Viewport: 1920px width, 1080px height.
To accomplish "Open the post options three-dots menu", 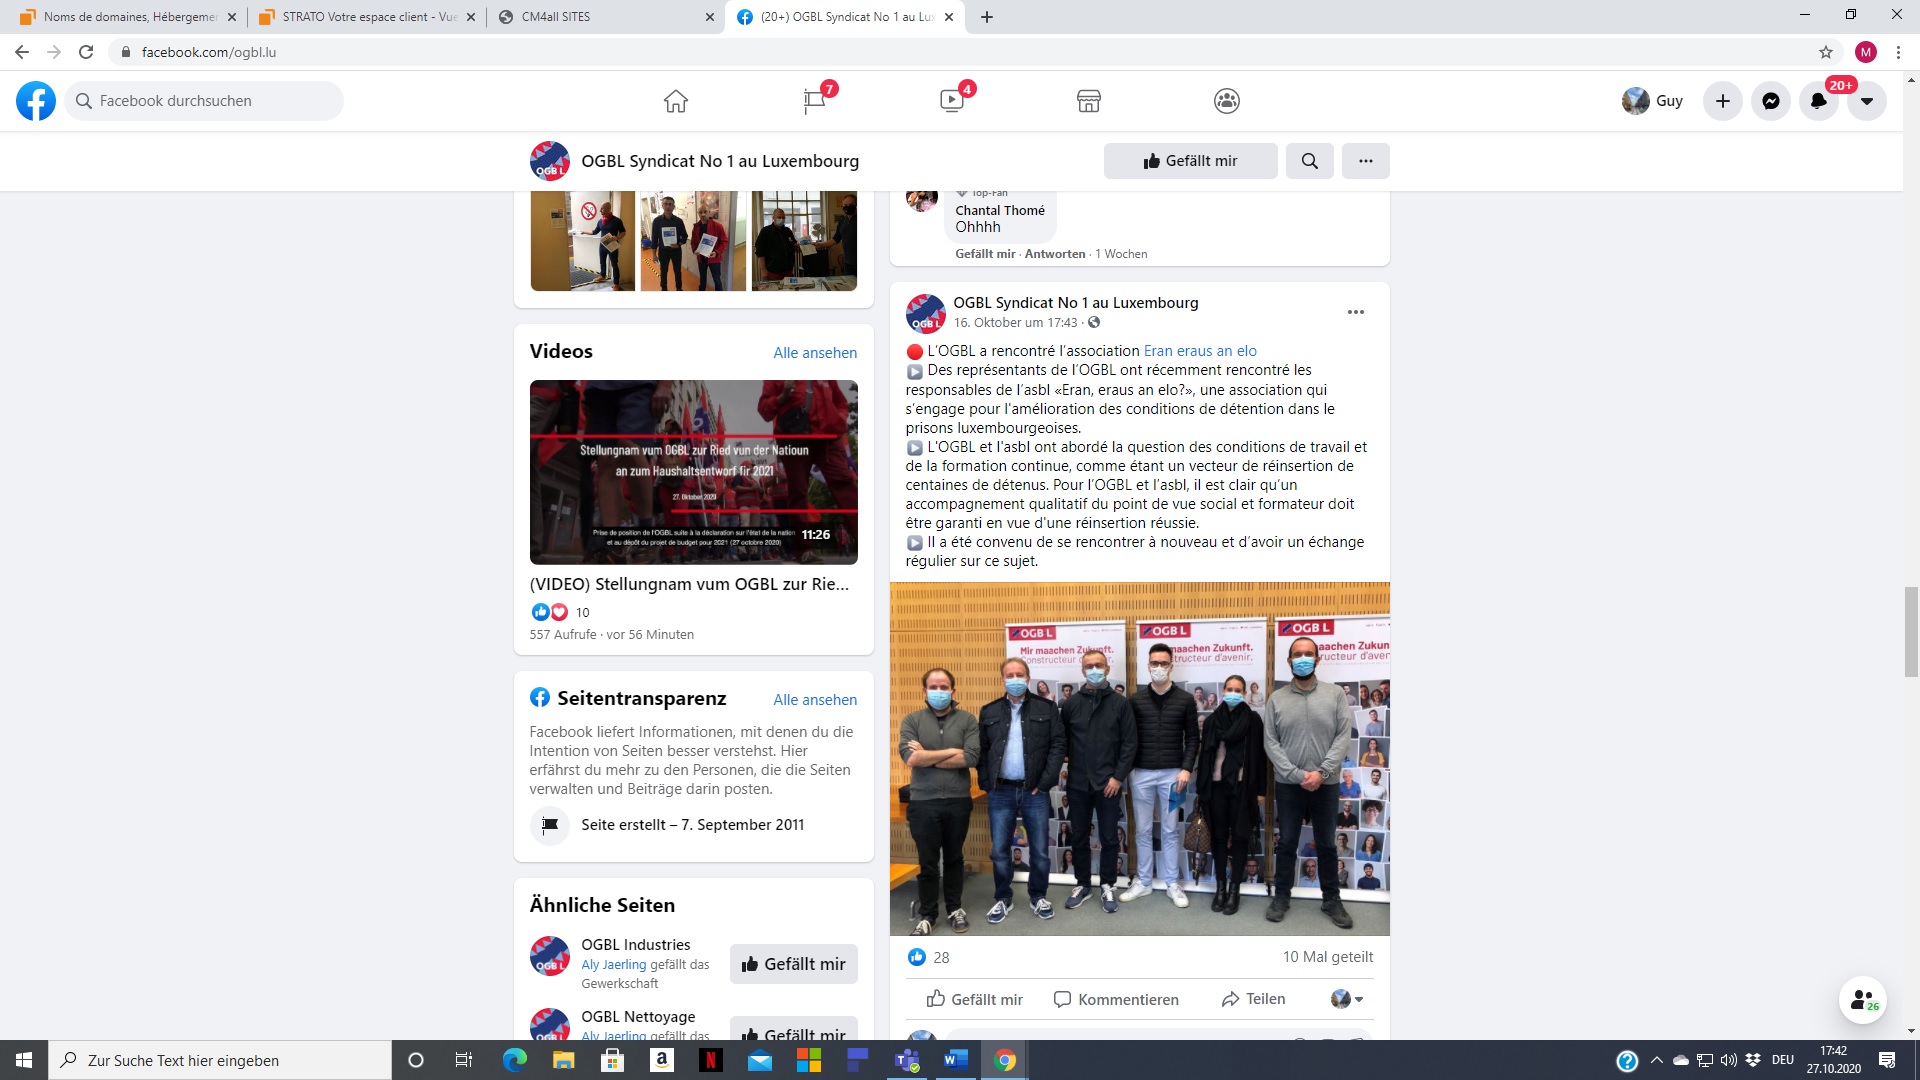I will [x=1356, y=312].
